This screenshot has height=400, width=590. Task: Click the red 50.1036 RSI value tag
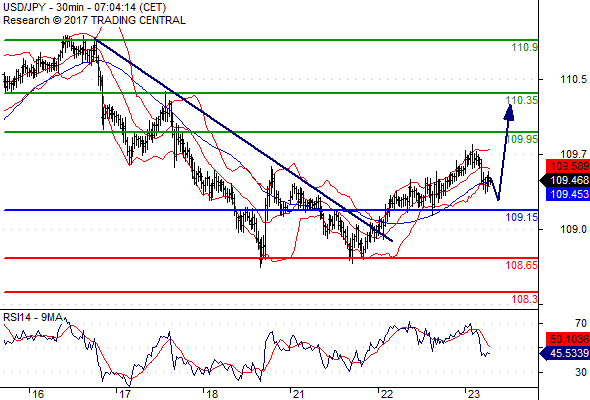pos(568,339)
